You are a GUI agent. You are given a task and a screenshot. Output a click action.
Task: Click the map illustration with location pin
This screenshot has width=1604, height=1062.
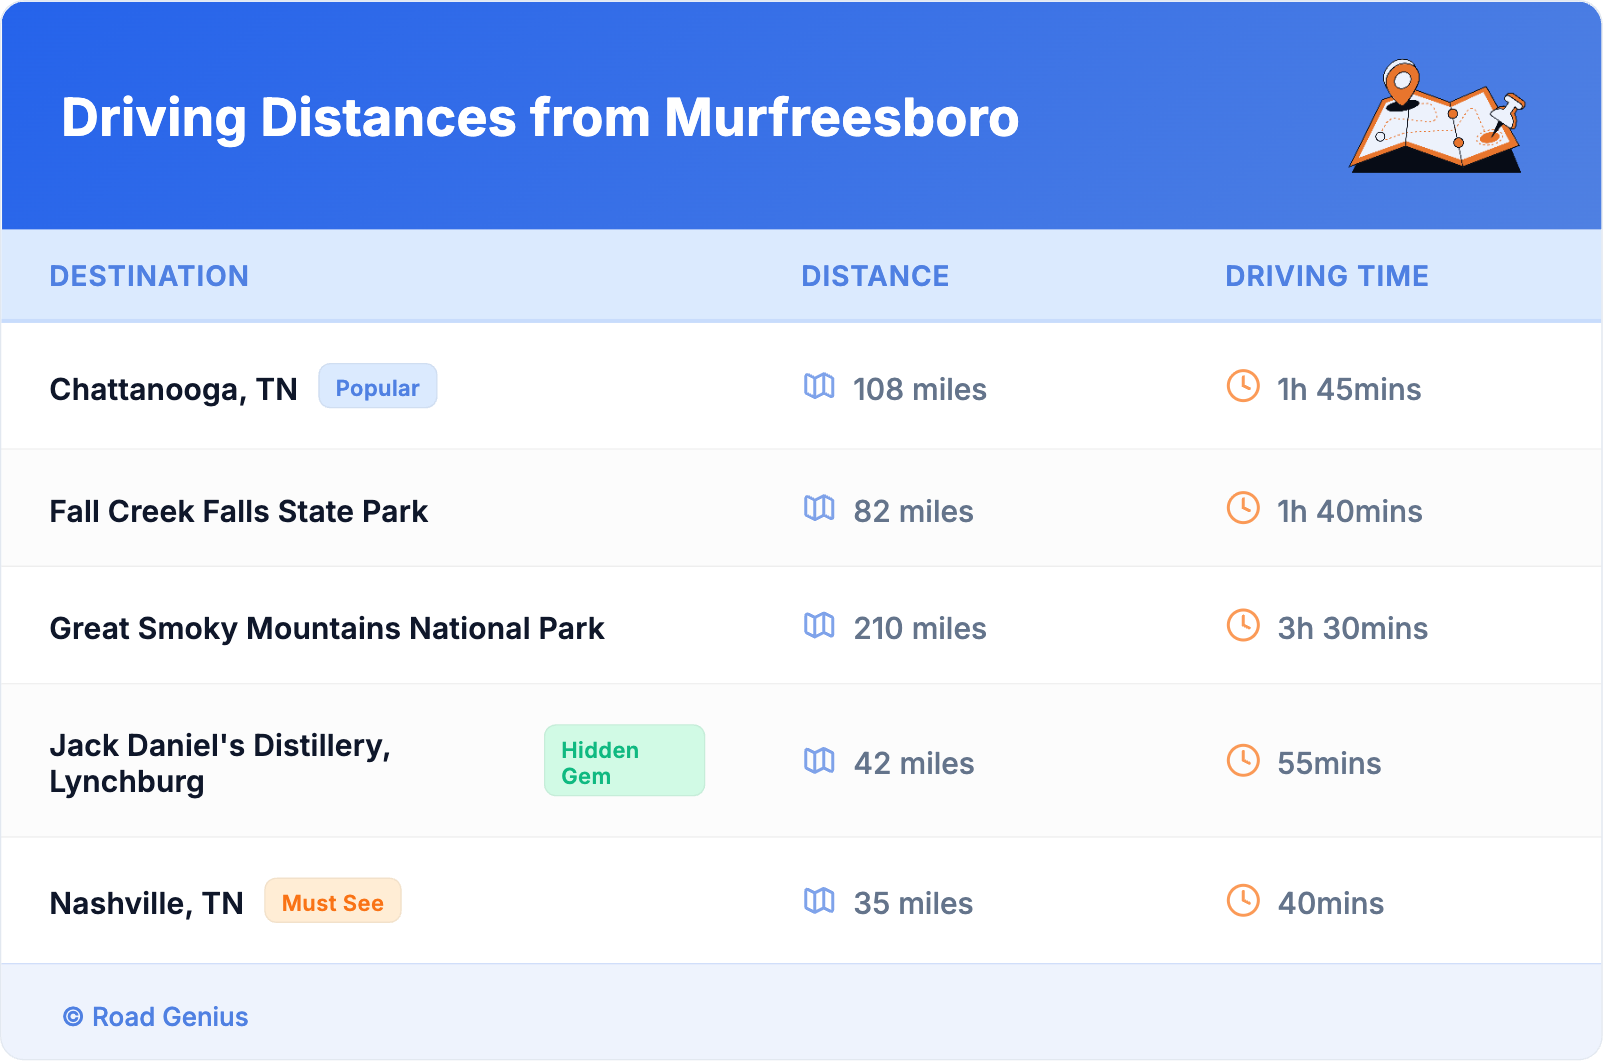[x=1437, y=118]
